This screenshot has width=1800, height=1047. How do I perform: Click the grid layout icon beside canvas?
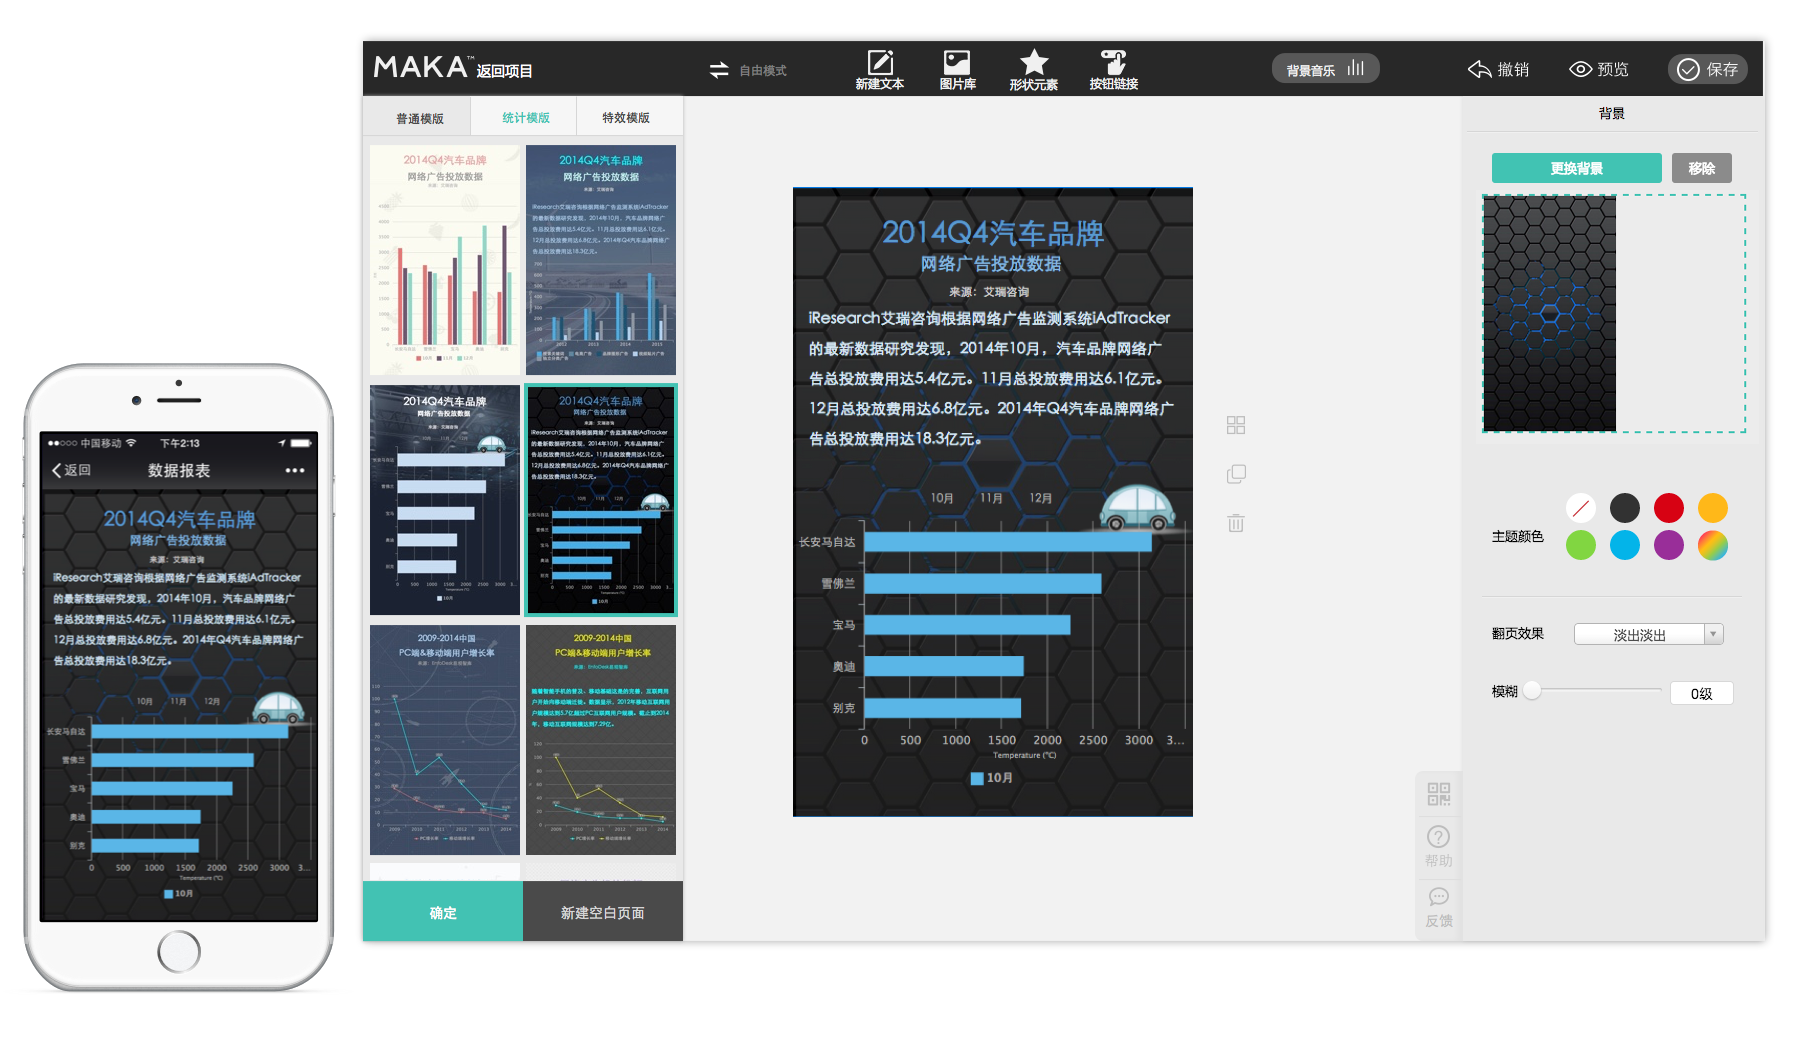click(1236, 425)
